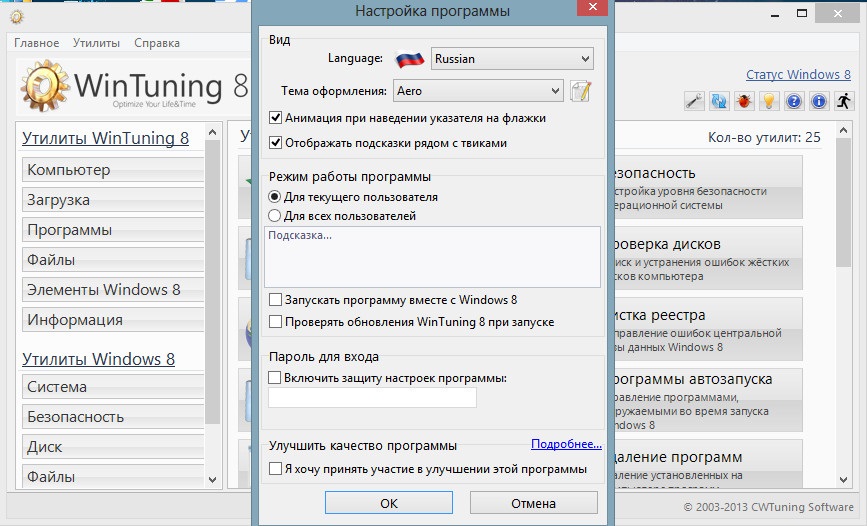The image size is (867, 526).
Task: Click the blue refresh arrows icon
Action: pyautogui.click(x=719, y=101)
